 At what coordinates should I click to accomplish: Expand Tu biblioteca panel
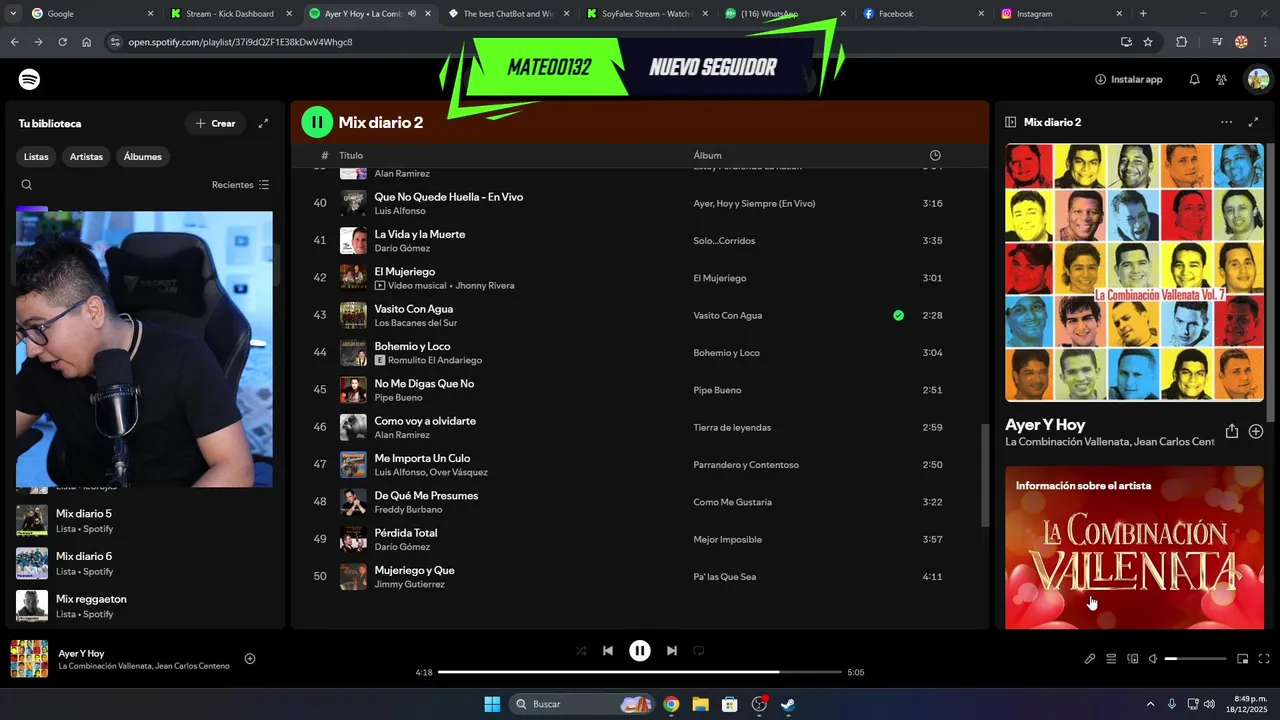(263, 123)
